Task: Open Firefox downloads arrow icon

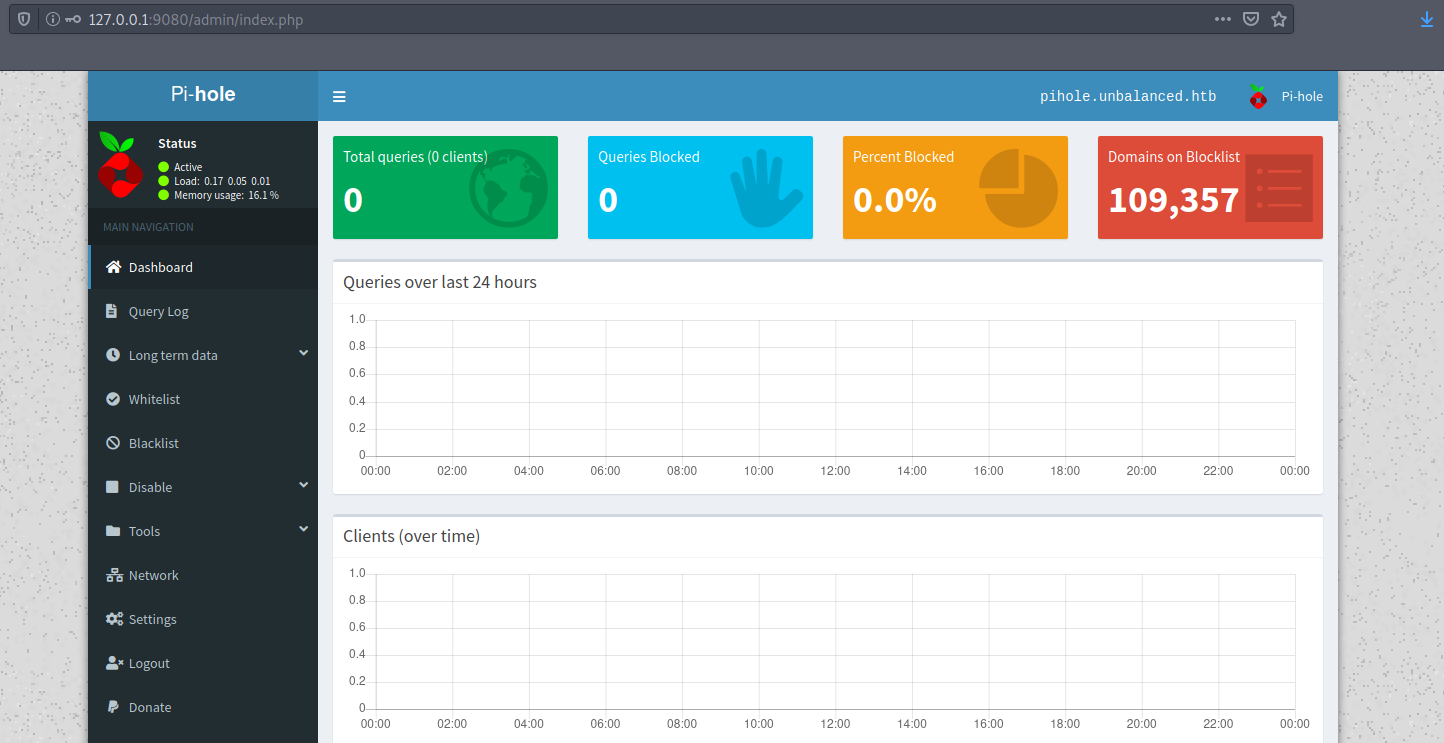Action: click(1427, 19)
